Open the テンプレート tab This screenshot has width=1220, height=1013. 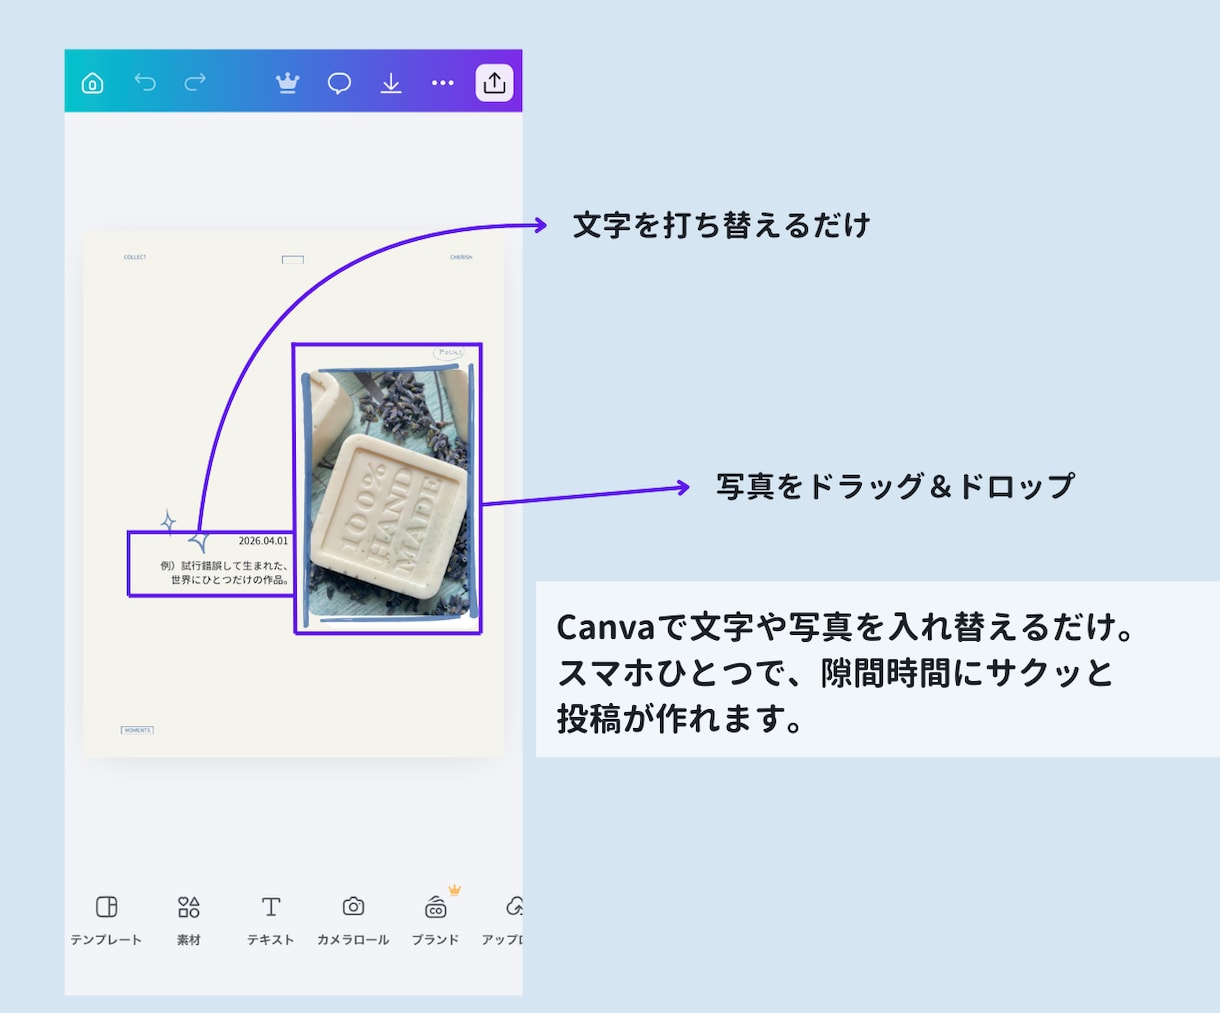pos(106,920)
